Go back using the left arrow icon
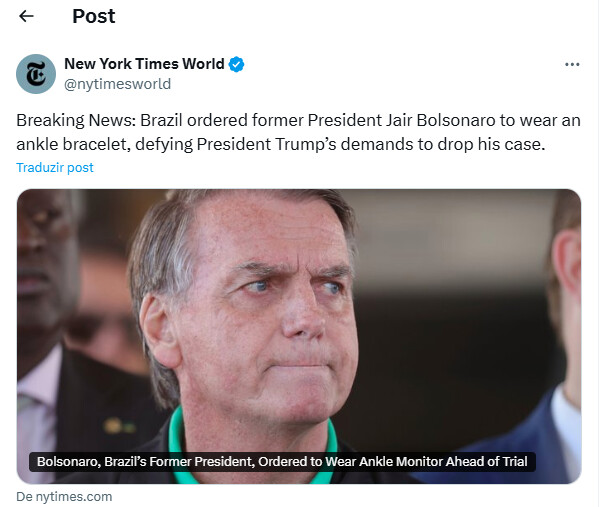This screenshot has height=507, width=600. click(26, 16)
